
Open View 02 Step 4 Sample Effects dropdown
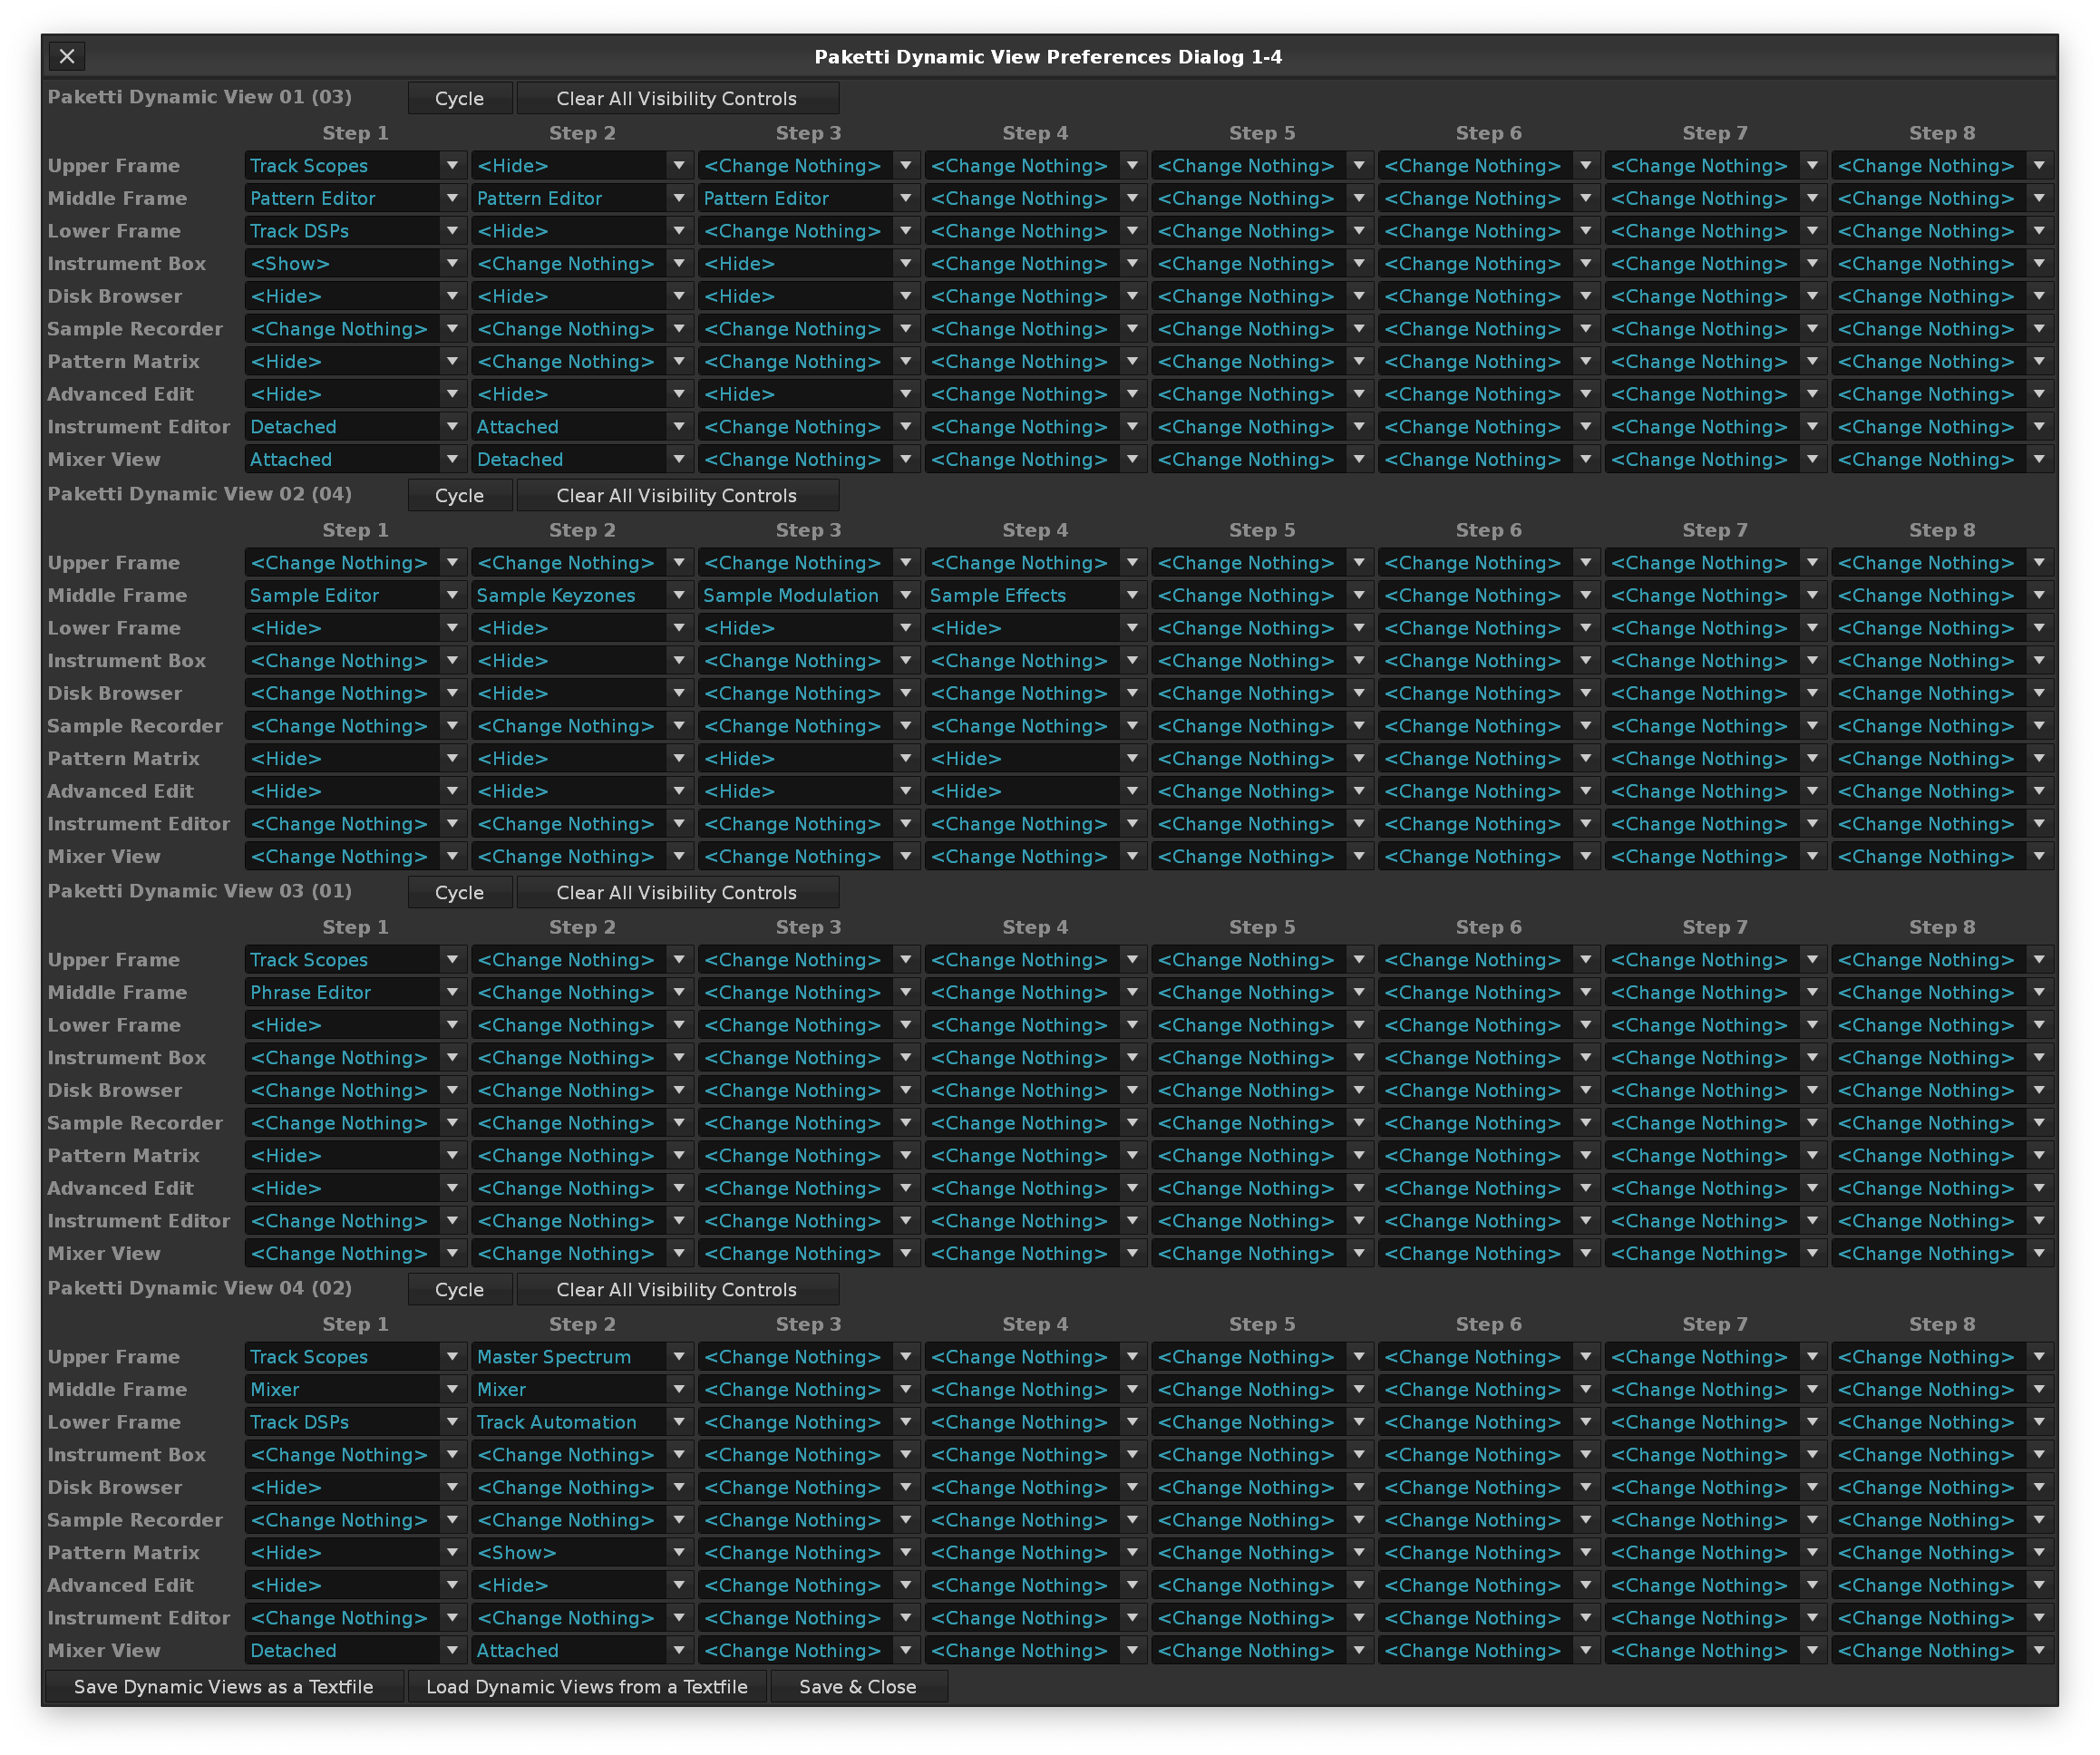1034,595
